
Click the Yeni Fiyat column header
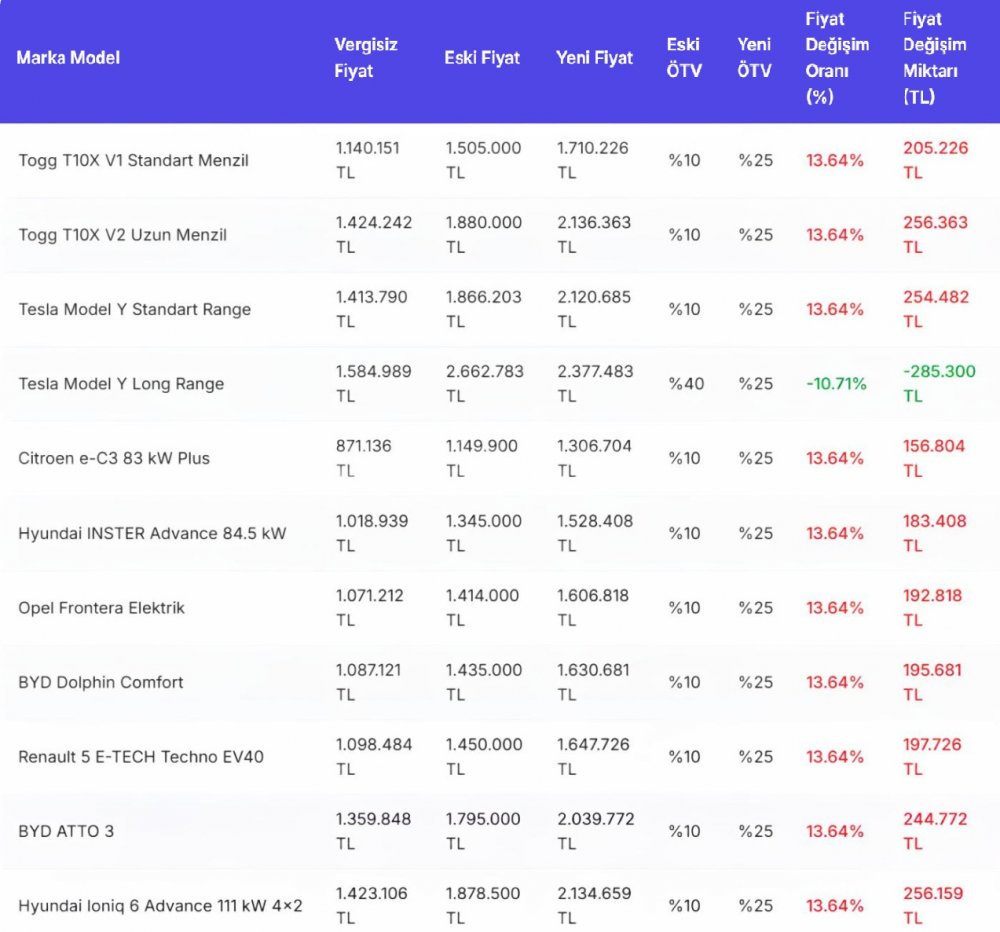pyautogui.click(x=594, y=58)
